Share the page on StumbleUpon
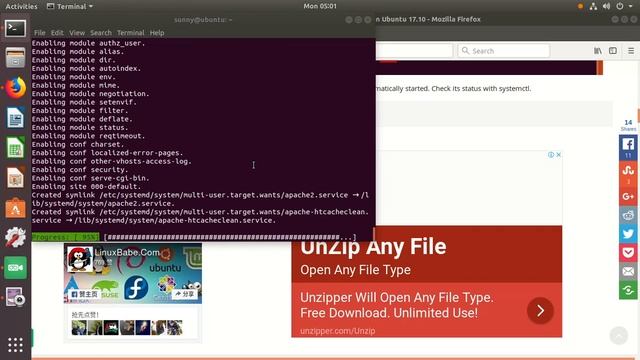The image size is (640, 360). [x=628, y=173]
